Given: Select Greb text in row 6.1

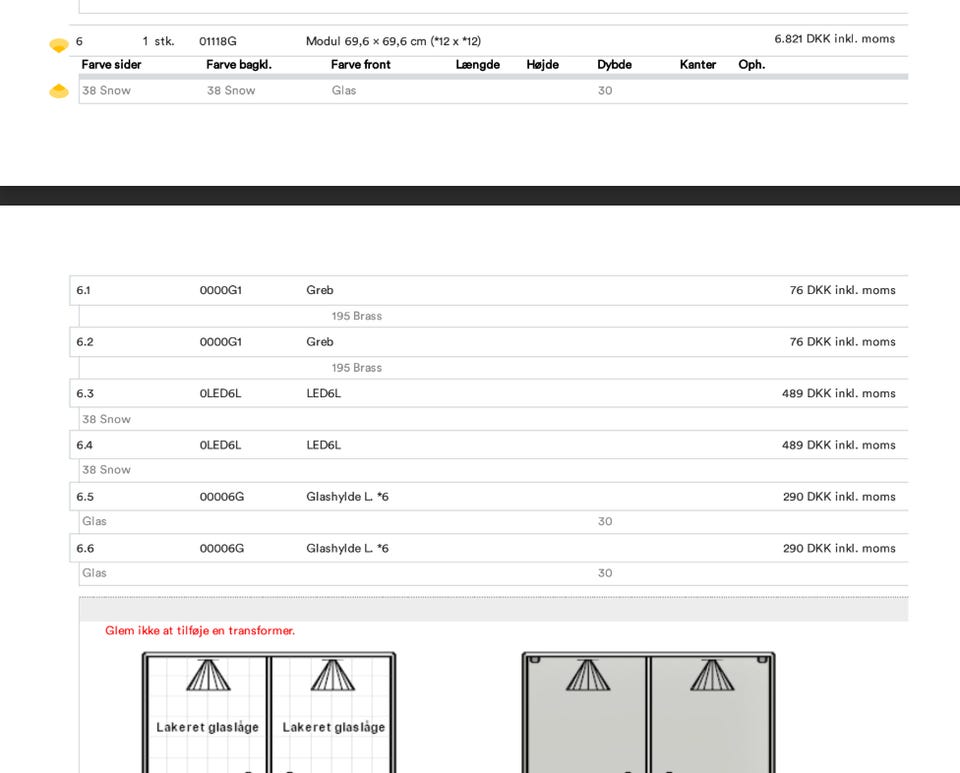Looking at the screenshot, I should [x=320, y=290].
